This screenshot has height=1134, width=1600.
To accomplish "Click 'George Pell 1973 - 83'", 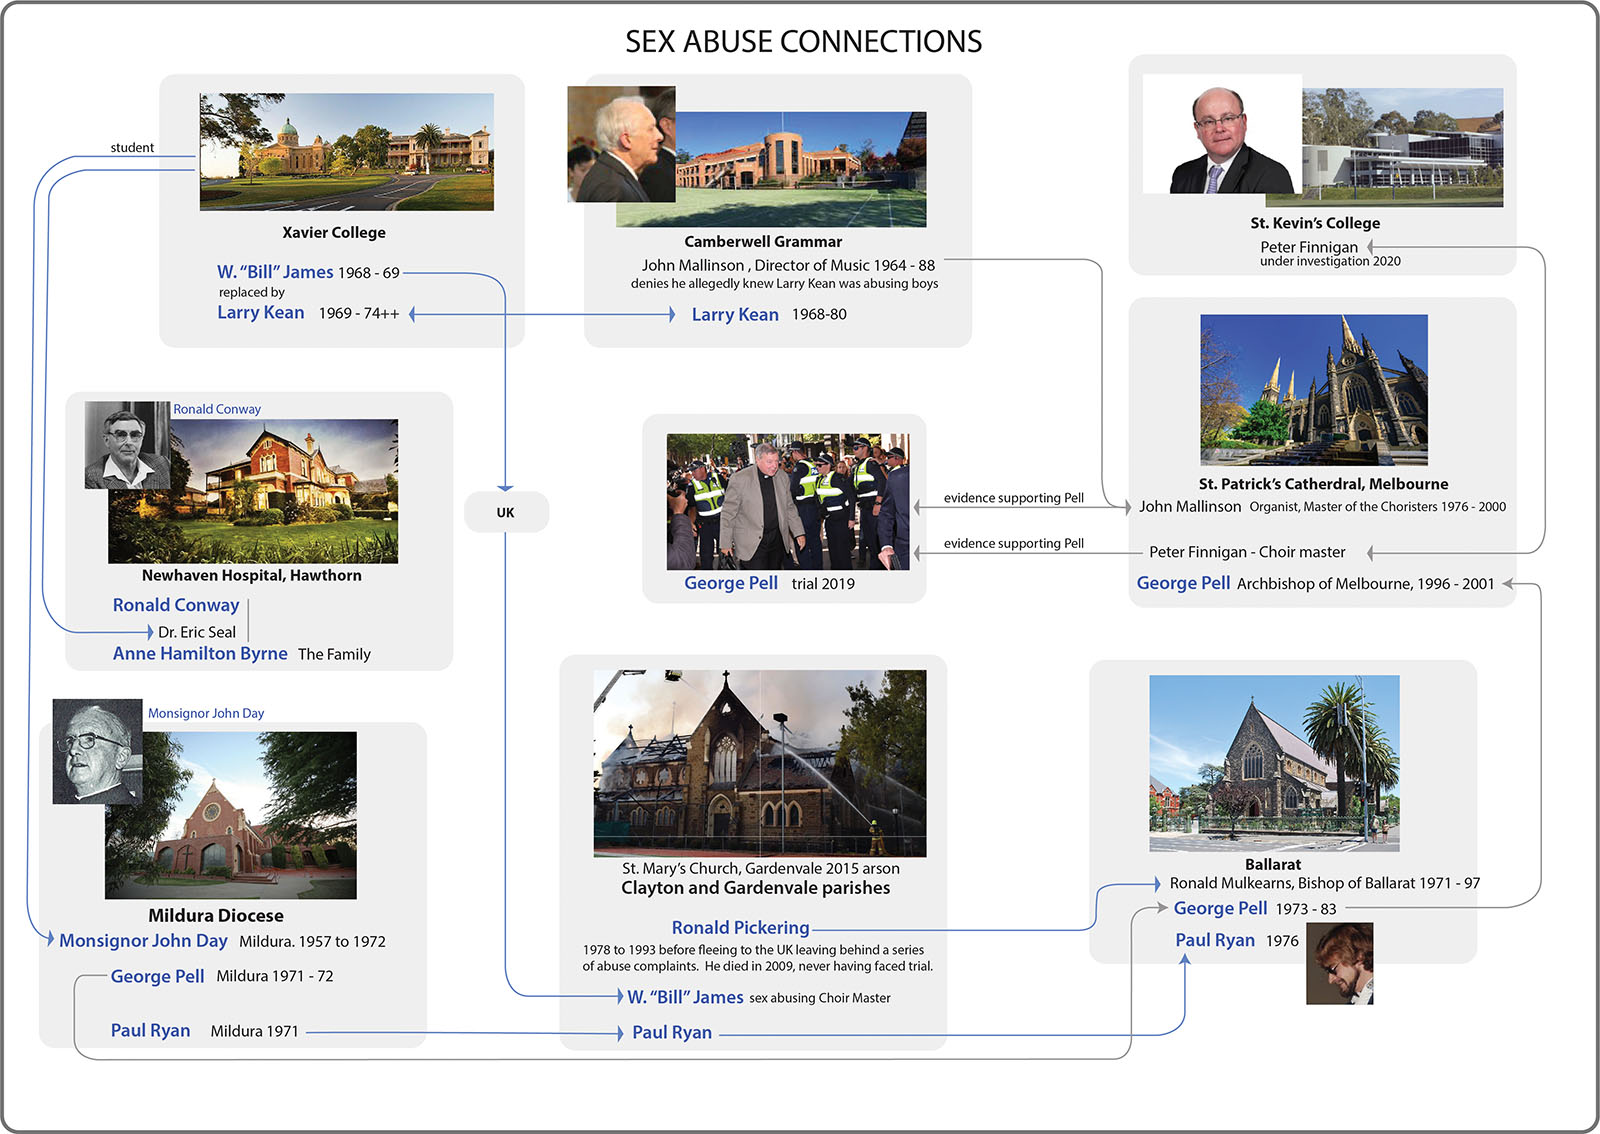I will click(1254, 908).
